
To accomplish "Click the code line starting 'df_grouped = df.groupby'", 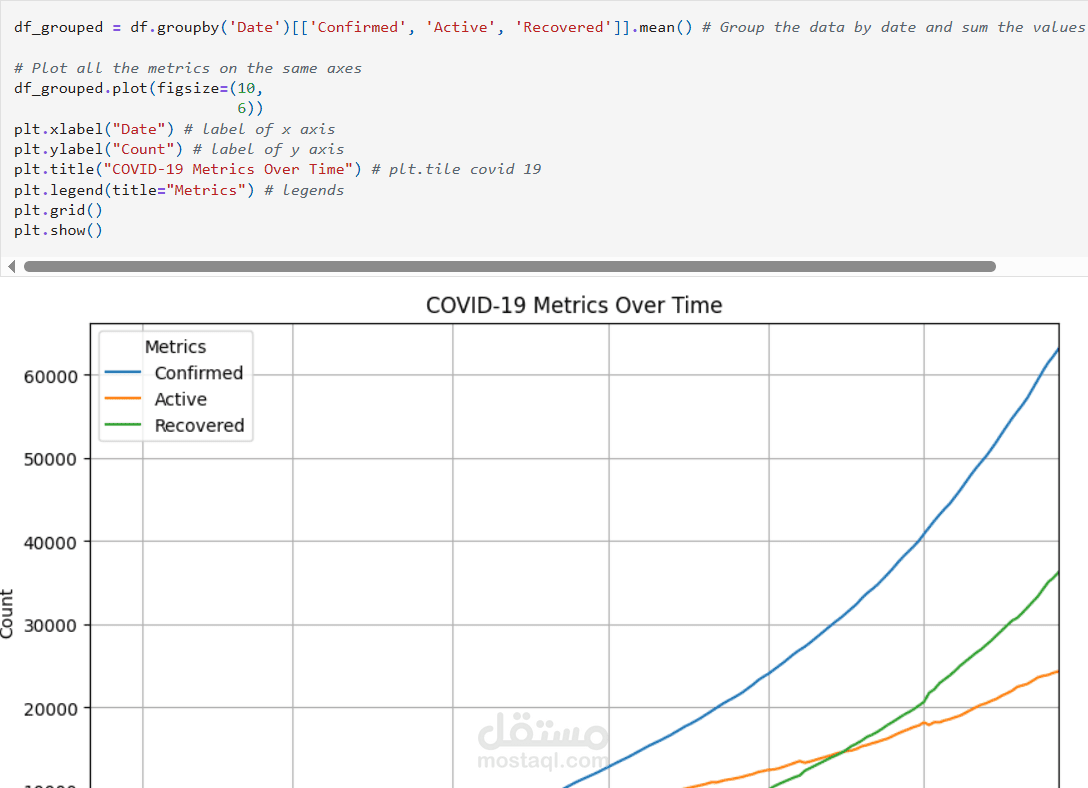I will tap(550, 27).
